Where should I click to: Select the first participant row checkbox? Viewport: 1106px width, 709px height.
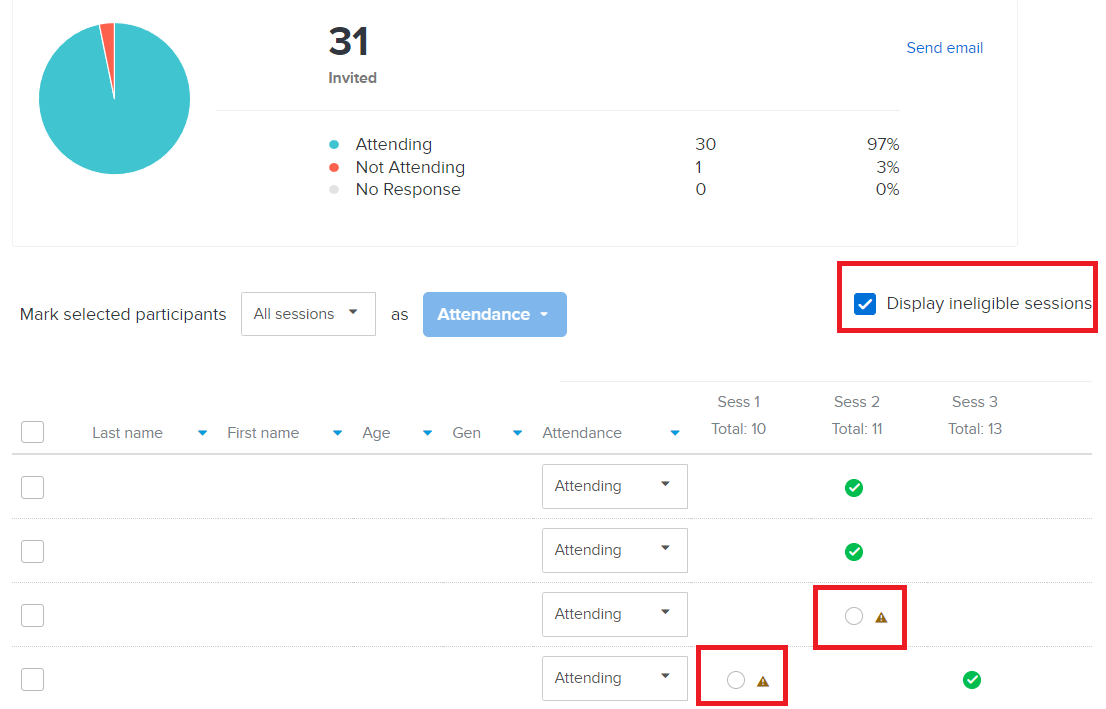[x=32, y=487]
